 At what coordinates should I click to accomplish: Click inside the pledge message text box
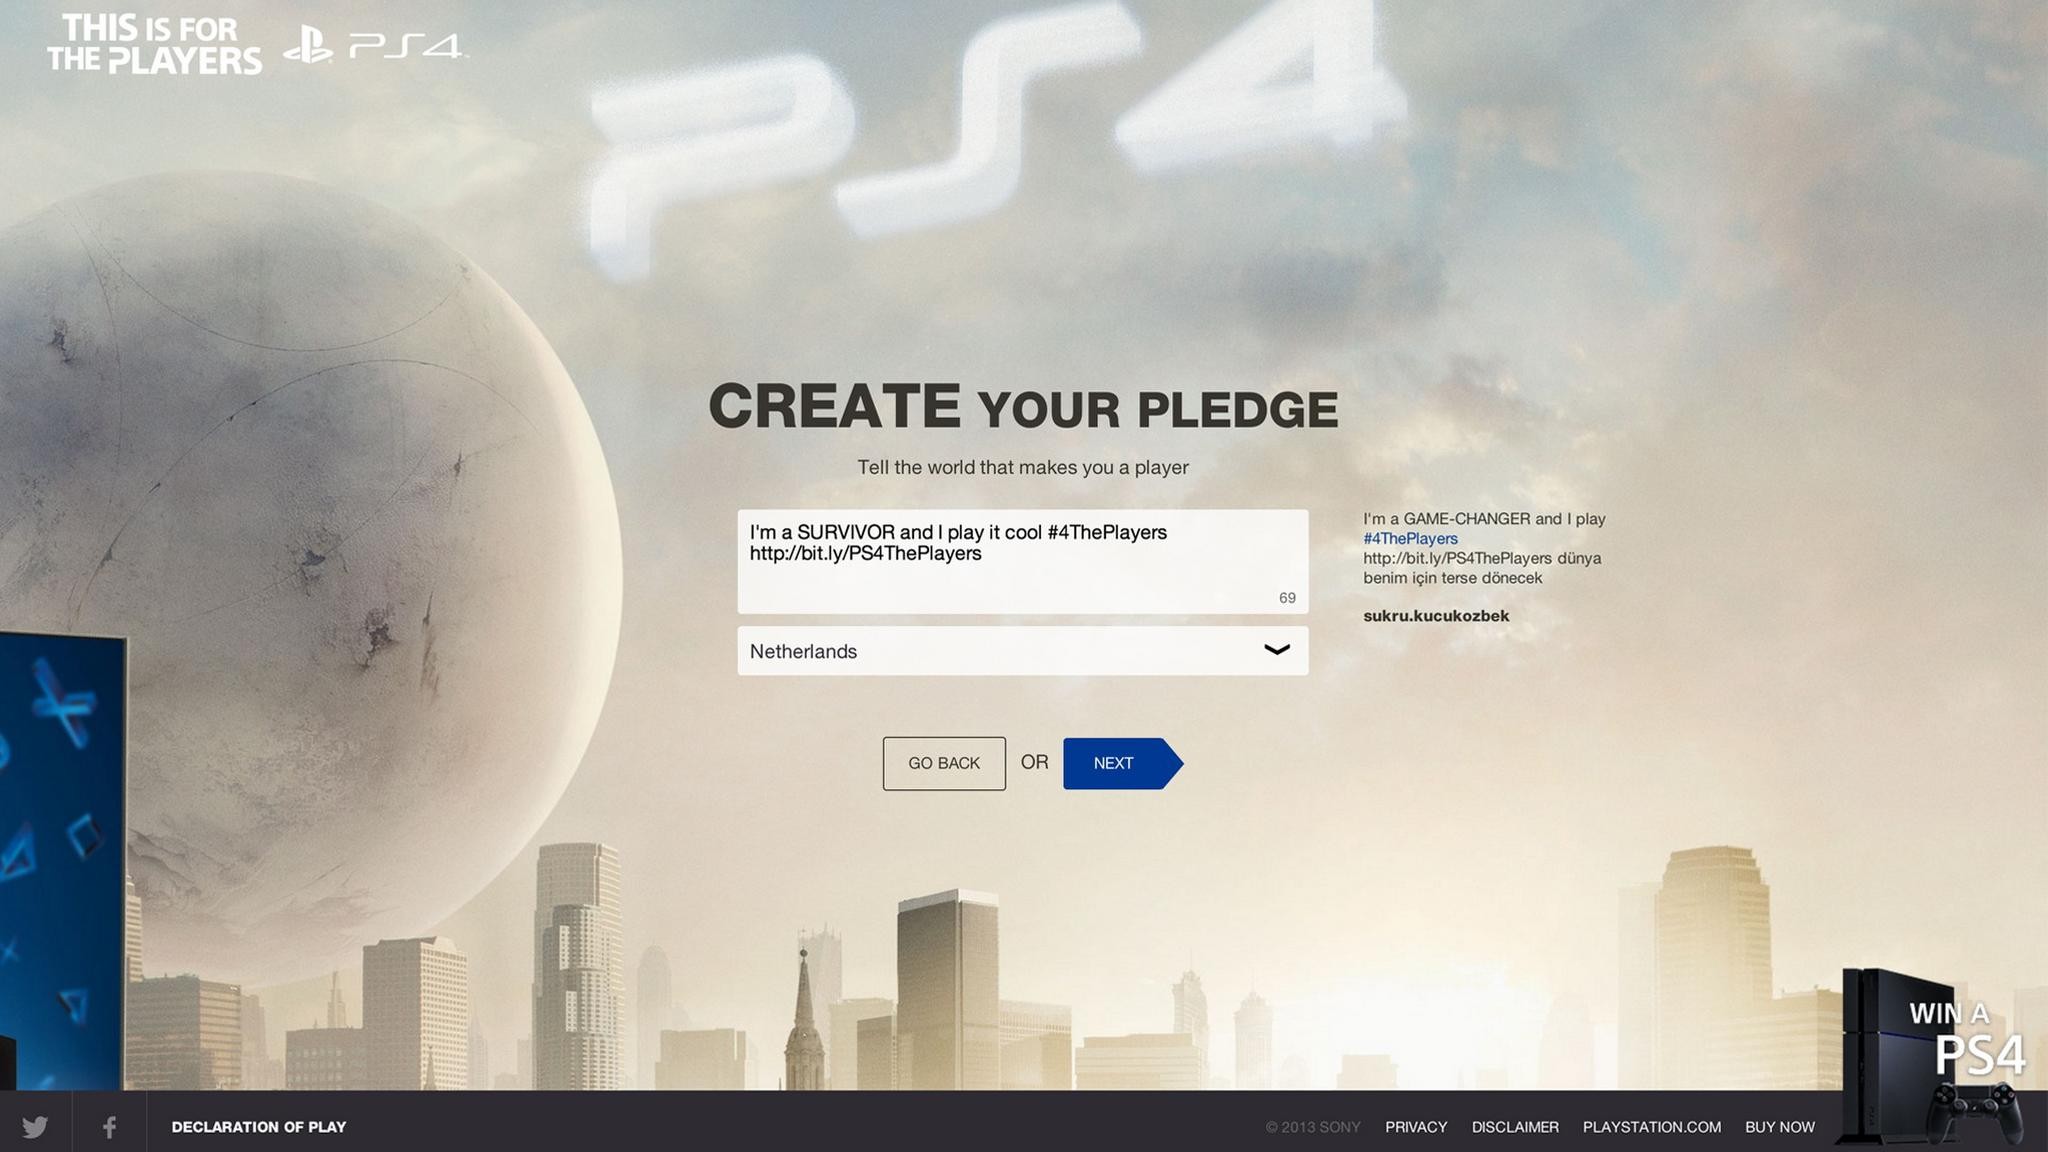(1022, 561)
